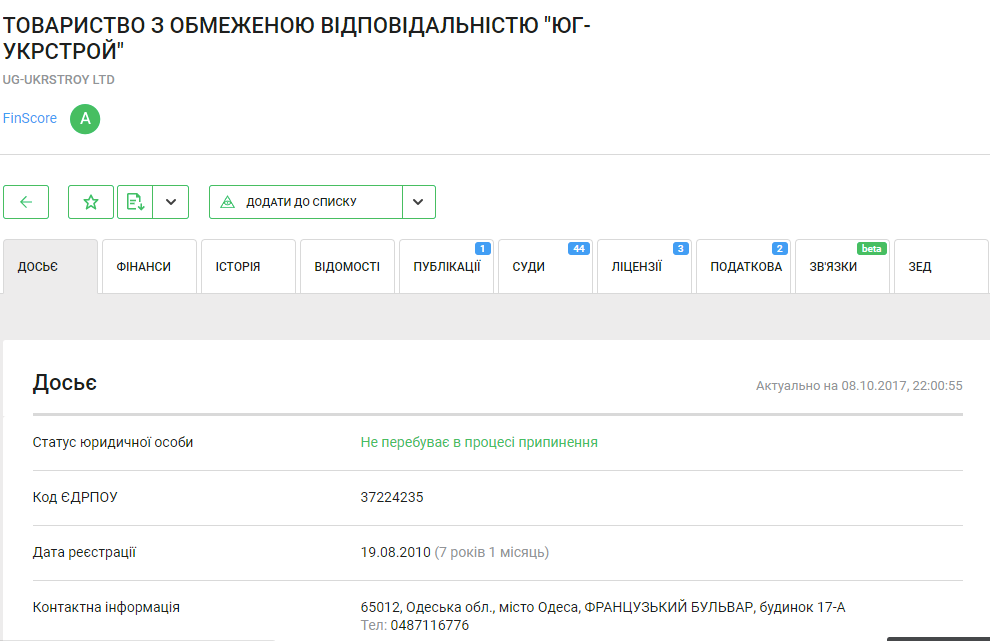
Task: Expand the Додати до списку dropdown arrow
Action: 418,202
